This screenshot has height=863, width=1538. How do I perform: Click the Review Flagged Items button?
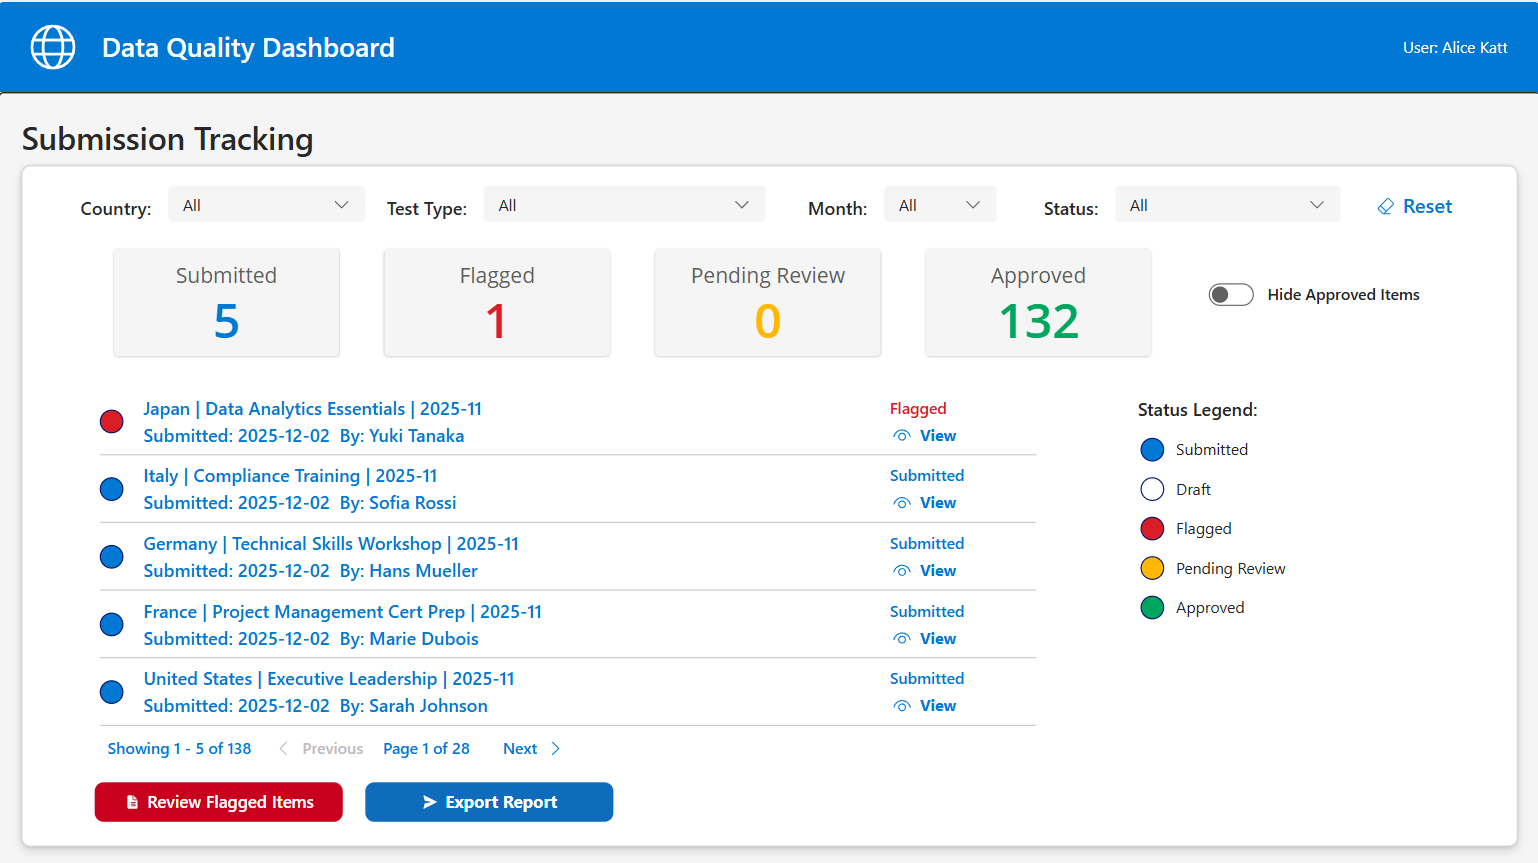tap(218, 801)
